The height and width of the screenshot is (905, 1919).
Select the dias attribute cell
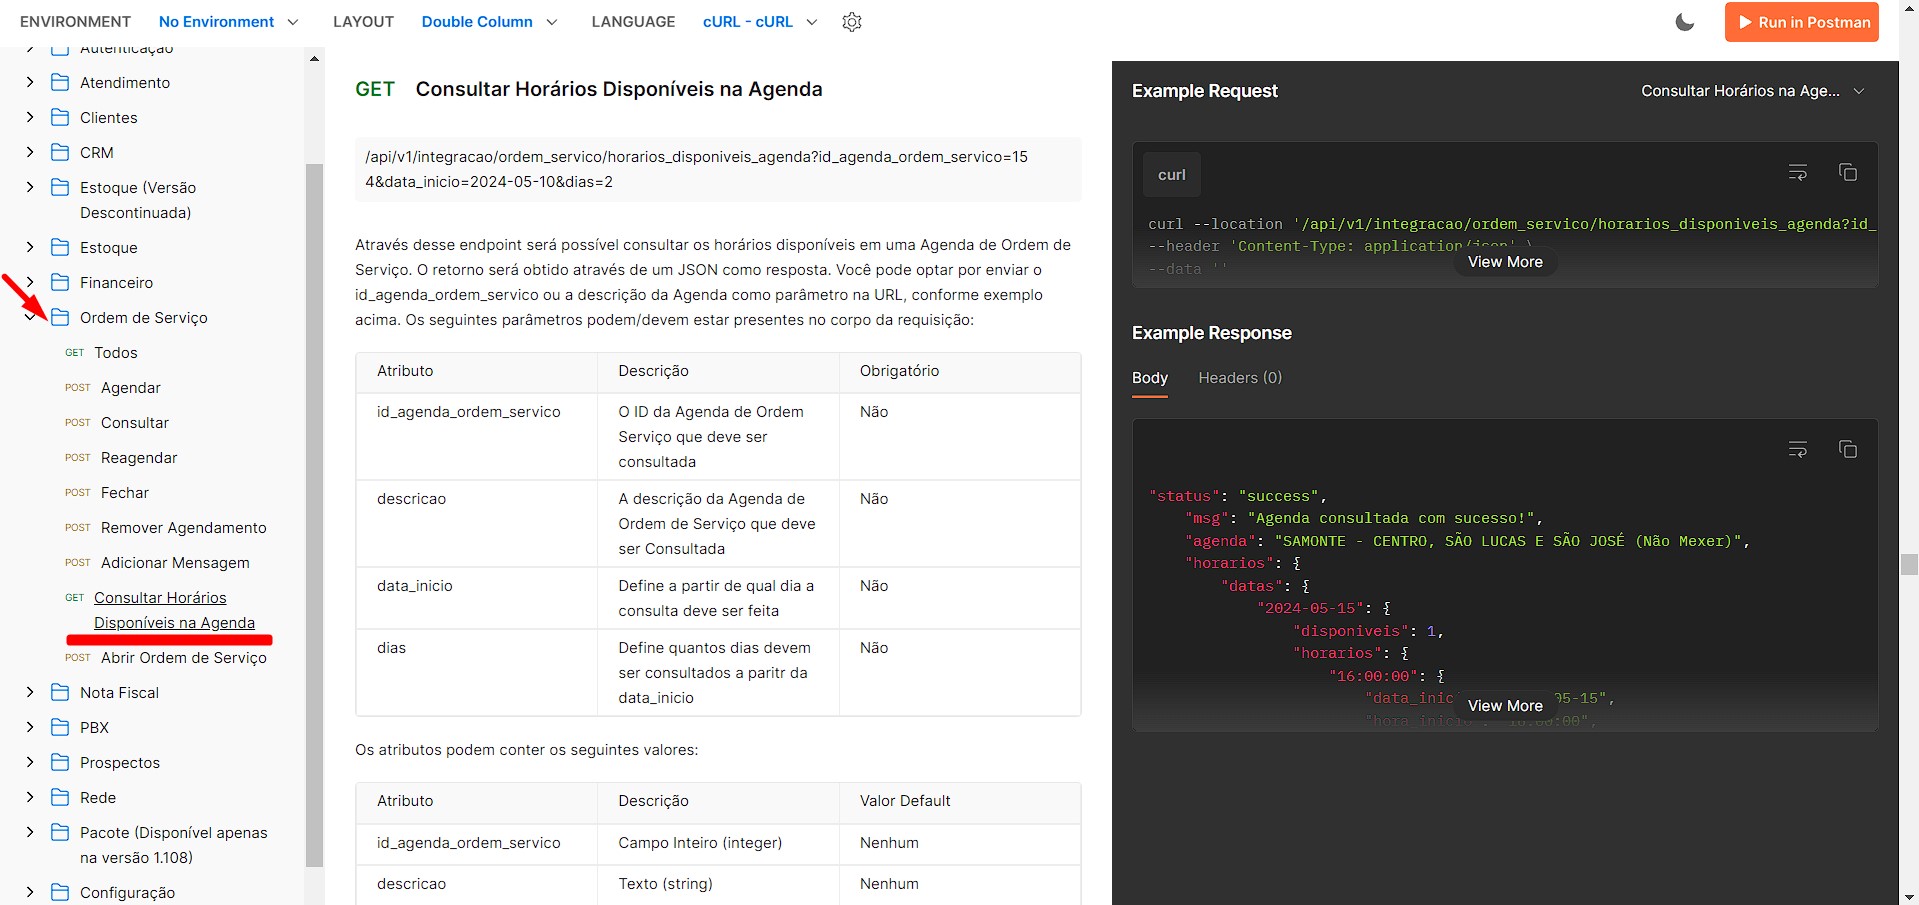[x=476, y=673]
